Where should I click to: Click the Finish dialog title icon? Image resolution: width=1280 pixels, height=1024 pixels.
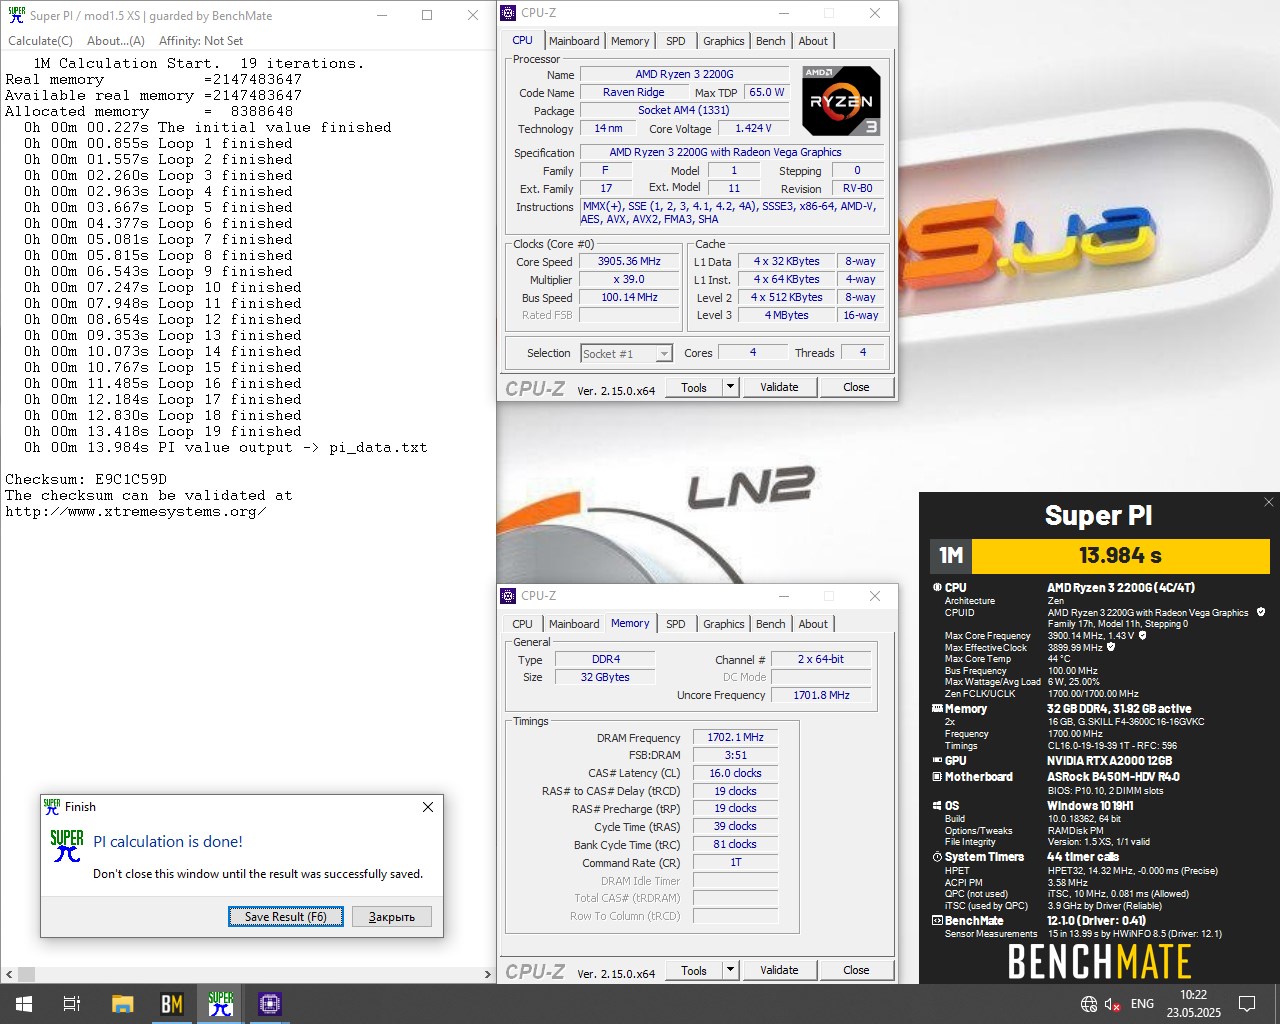[x=52, y=807]
